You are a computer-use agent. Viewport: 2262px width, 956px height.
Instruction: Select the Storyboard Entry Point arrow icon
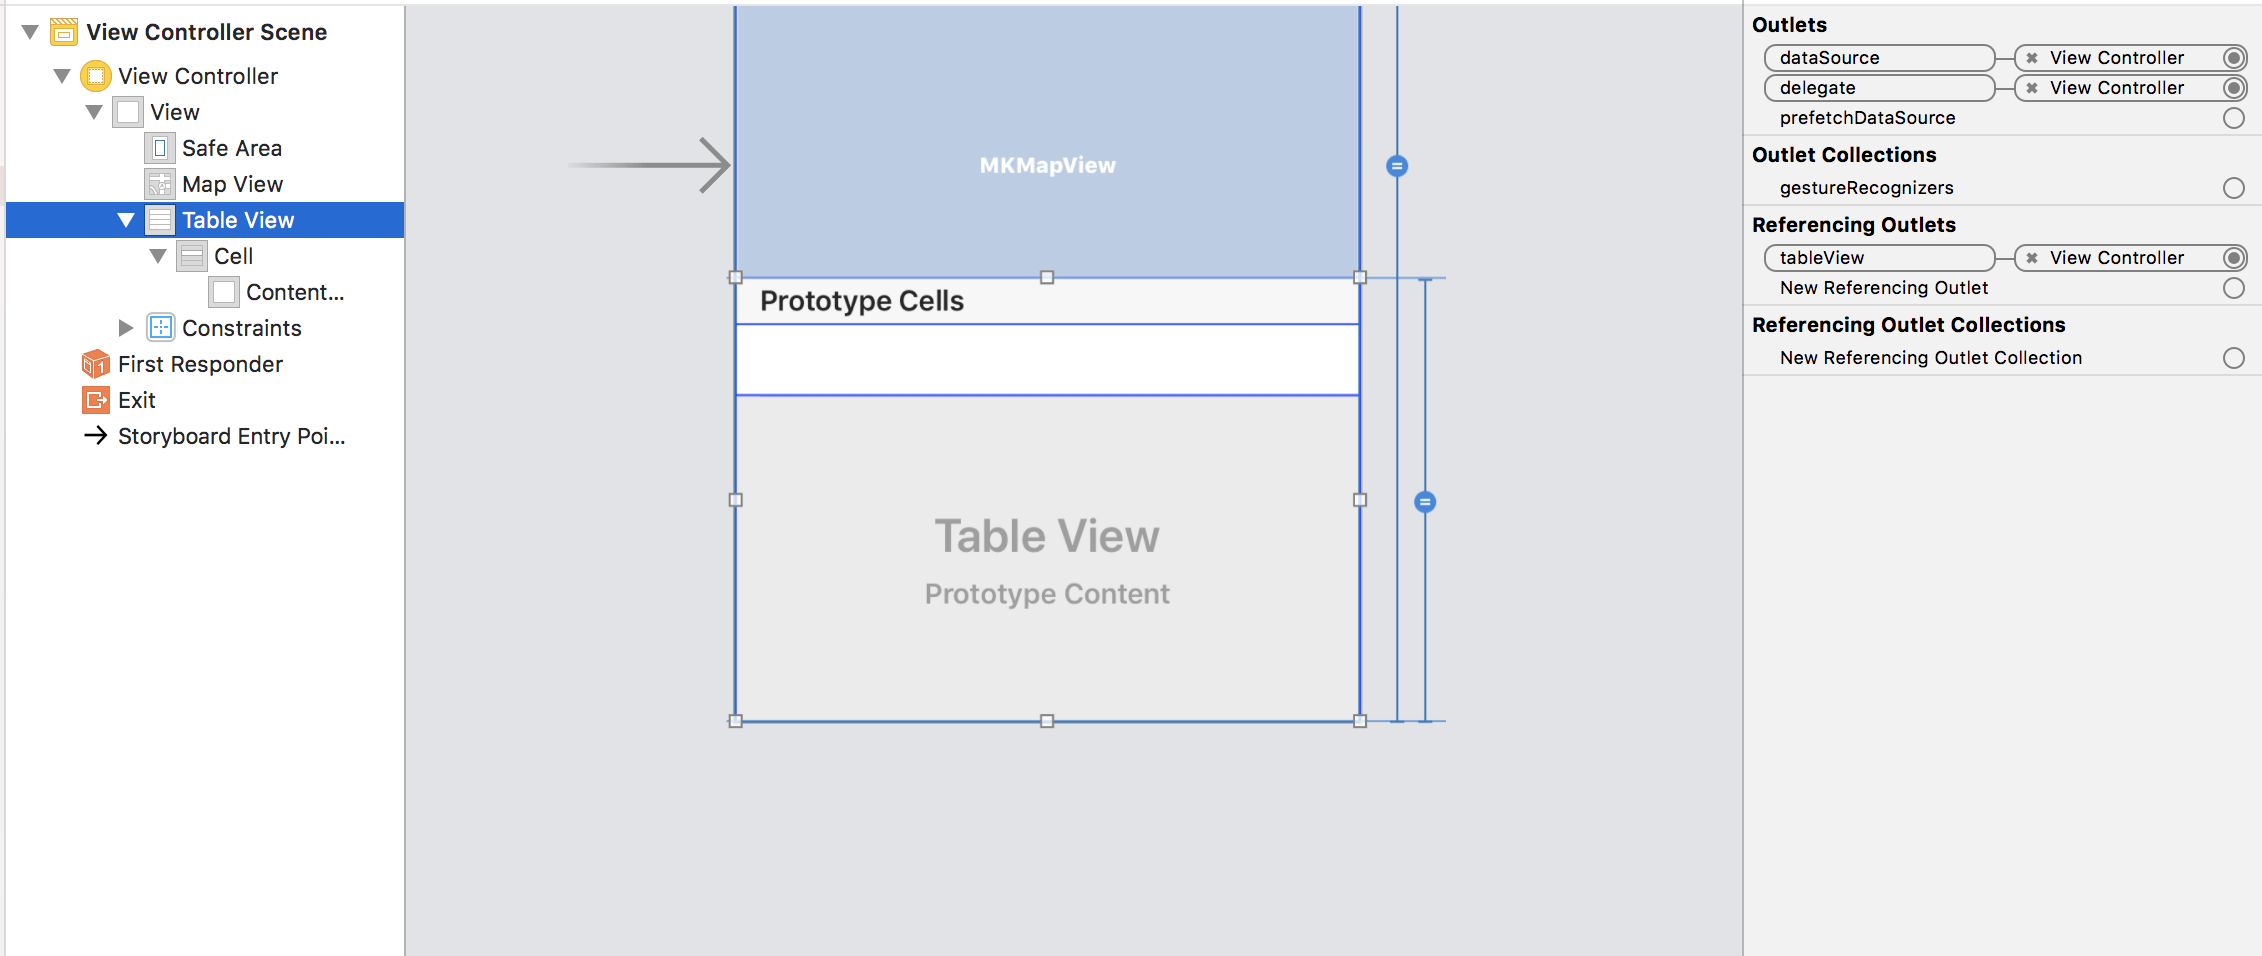95,435
